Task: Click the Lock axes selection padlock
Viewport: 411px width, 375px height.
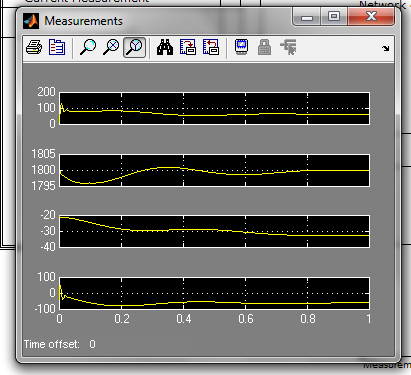Action: [x=265, y=47]
